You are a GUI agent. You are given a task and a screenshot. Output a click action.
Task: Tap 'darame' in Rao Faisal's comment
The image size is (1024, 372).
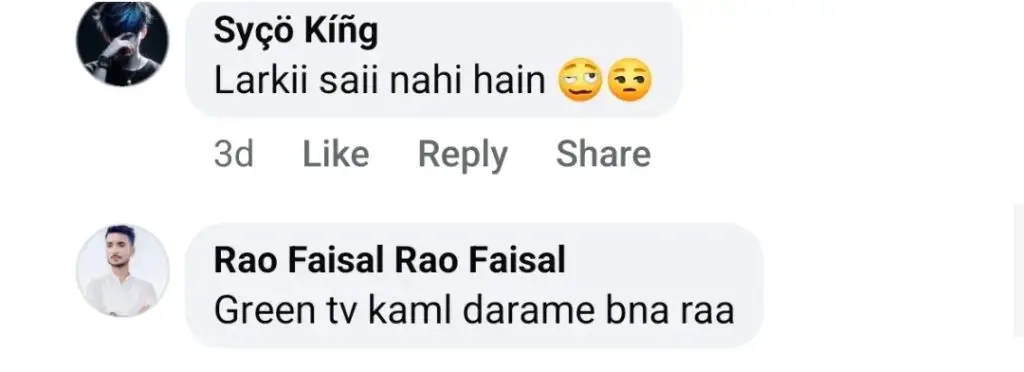(x=527, y=311)
